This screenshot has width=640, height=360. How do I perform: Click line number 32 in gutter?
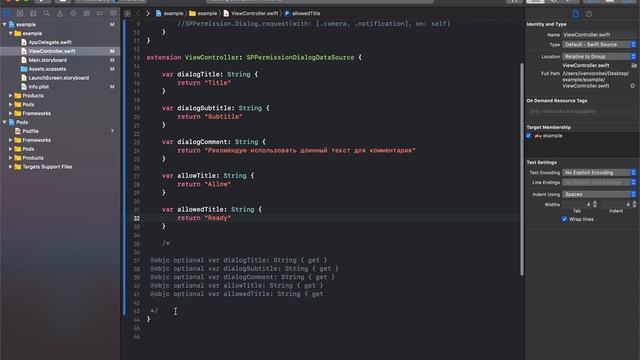136,218
